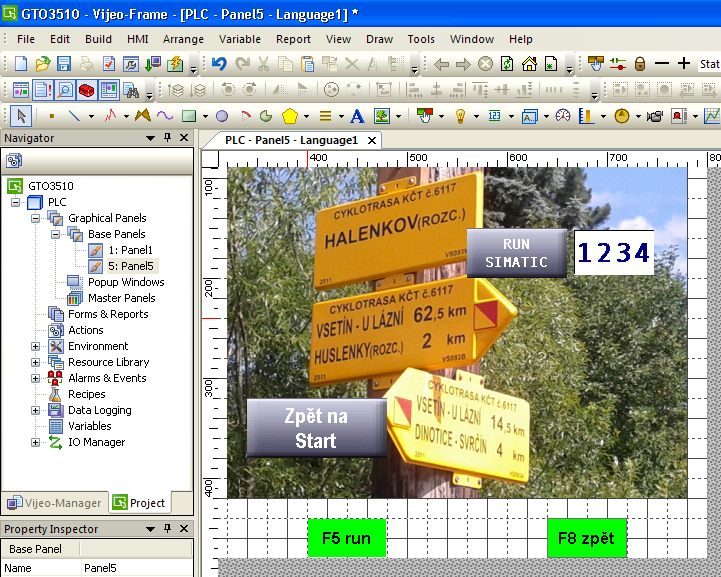Select the 1234 numeric display object

(614, 252)
